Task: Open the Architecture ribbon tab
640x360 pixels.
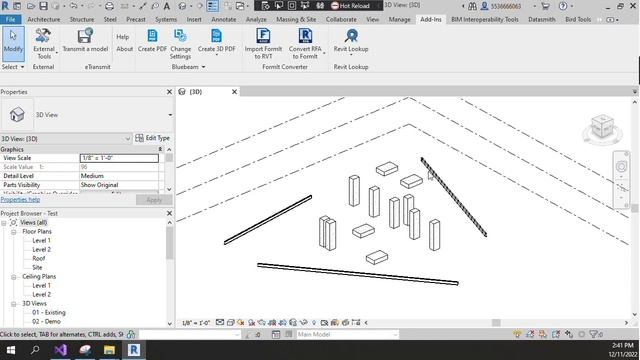Action: click(x=44, y=19)
